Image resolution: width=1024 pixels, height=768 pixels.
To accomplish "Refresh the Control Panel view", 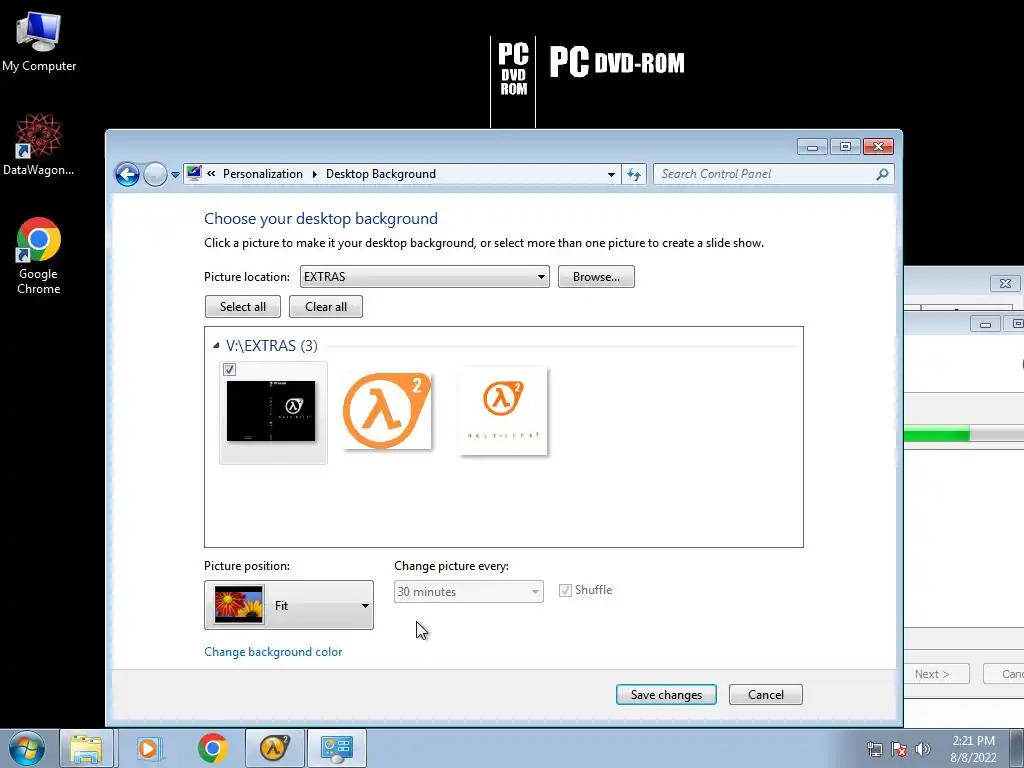I will [x=633, y=174].
